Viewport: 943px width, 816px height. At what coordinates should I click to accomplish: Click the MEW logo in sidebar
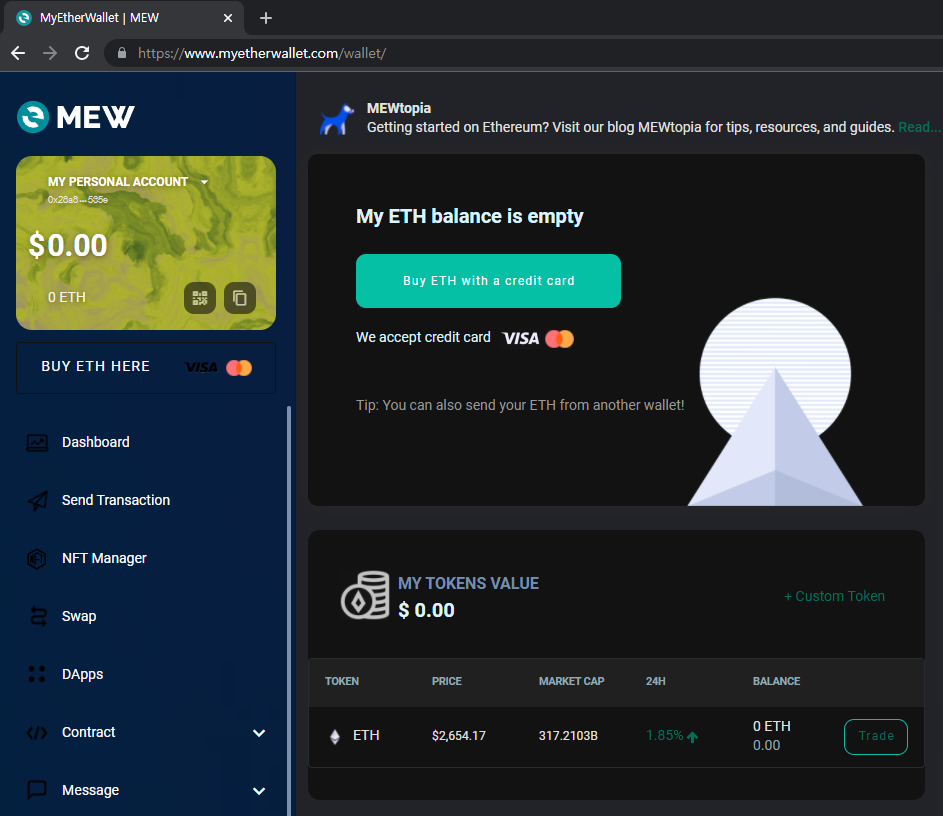(76, 117)
